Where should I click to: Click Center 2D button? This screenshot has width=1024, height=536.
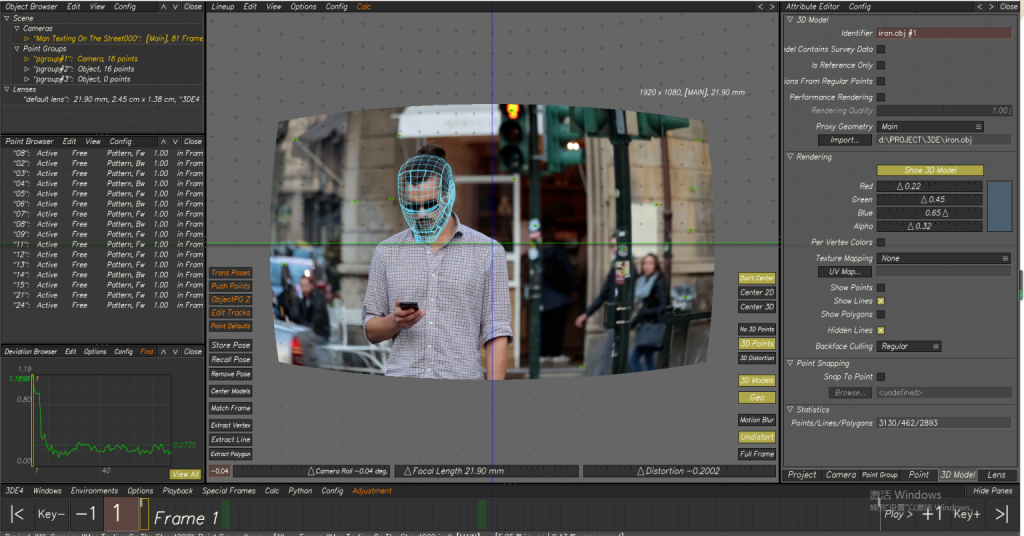coord(757,292)
